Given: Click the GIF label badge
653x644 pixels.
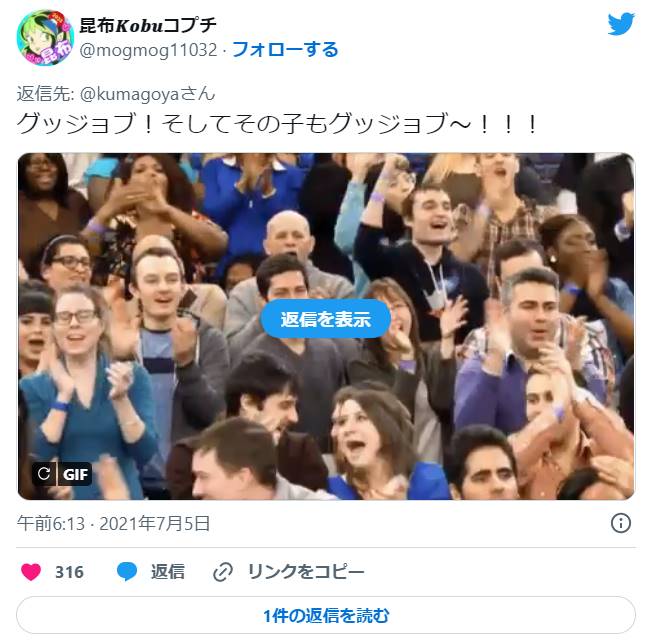Looking at the screenshot, I should (75, 474).
